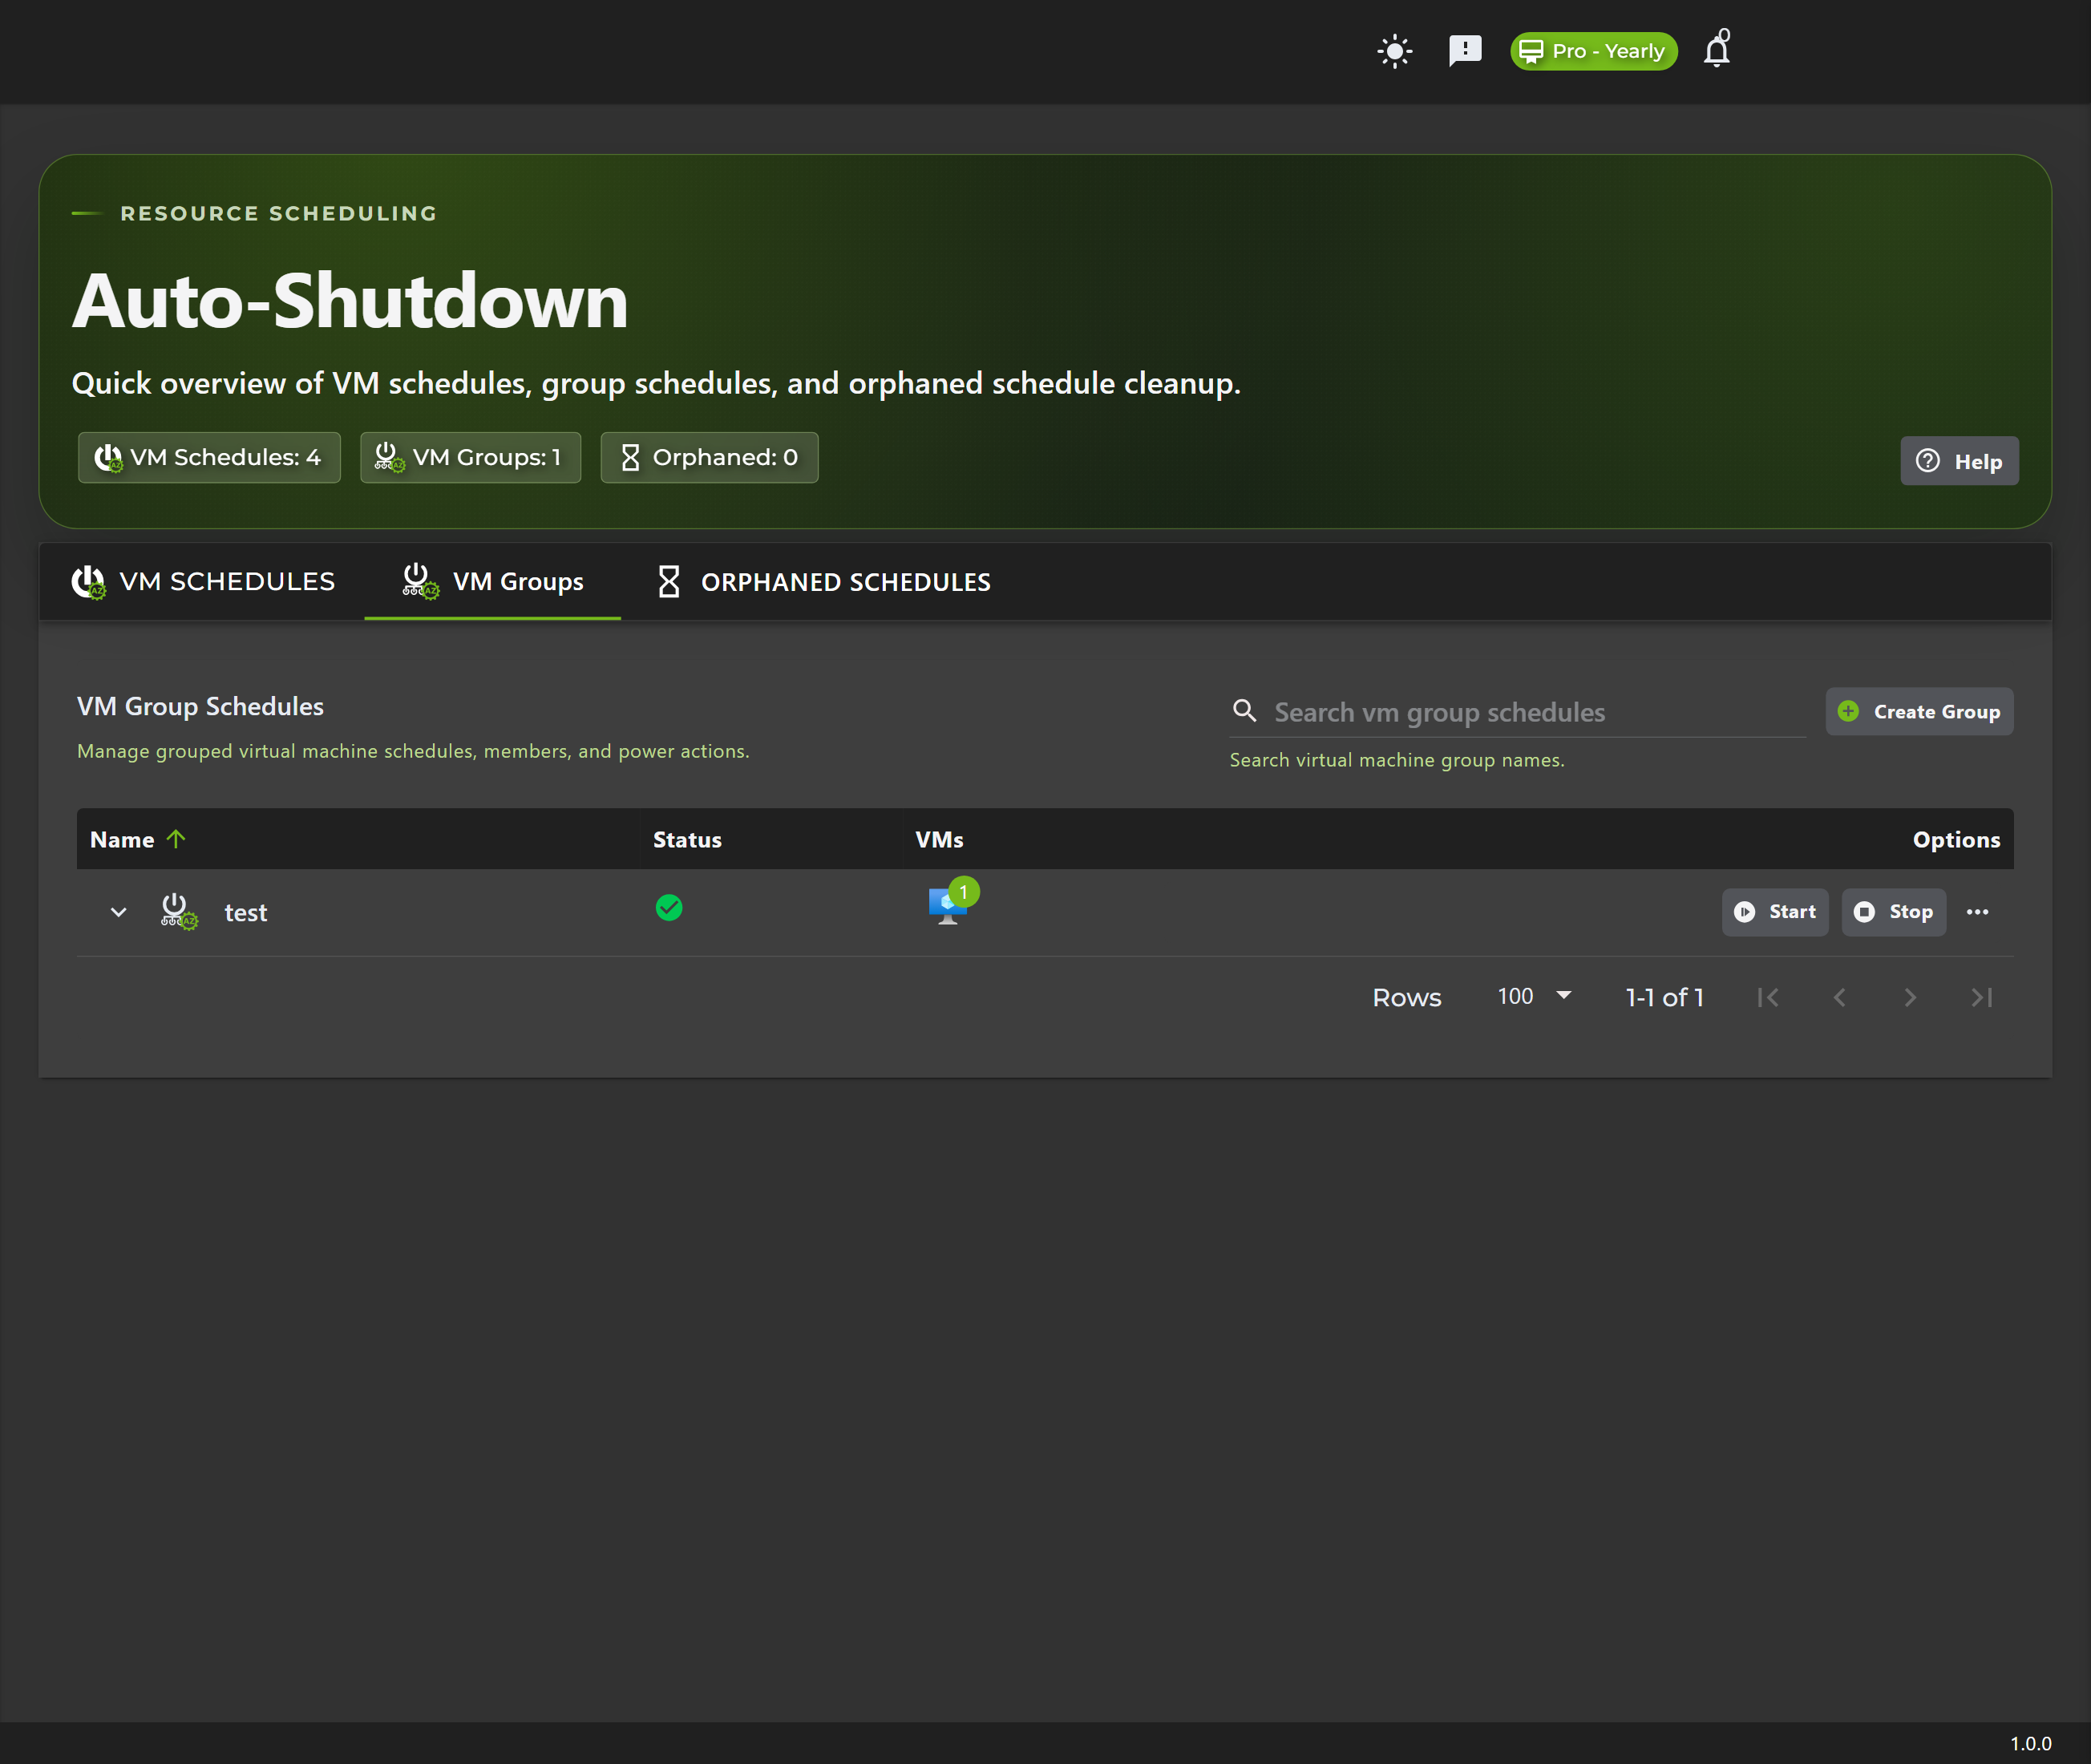Click VM Groups: 1 chip
This screenshot has height=1764, width=2091.
click(x=470, y=457)
